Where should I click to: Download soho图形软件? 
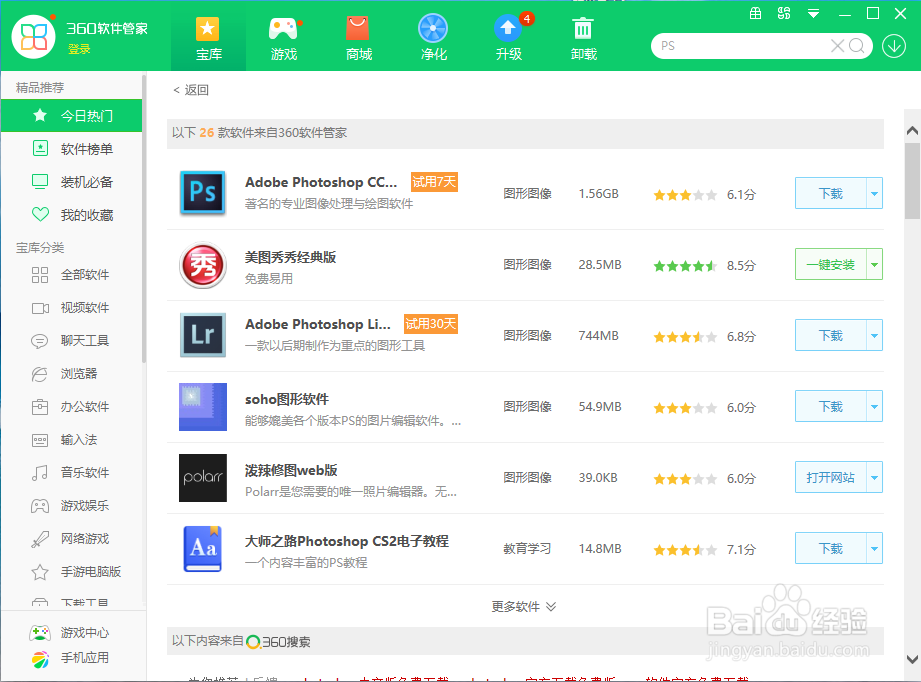(831, 406)
